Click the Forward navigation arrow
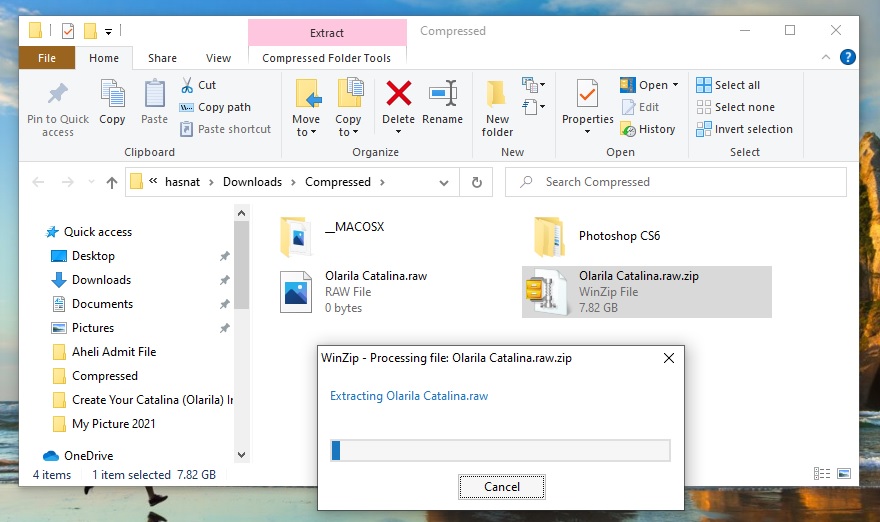Image resolution: width=880 pixels, height=522 pixels. [67, 182]
